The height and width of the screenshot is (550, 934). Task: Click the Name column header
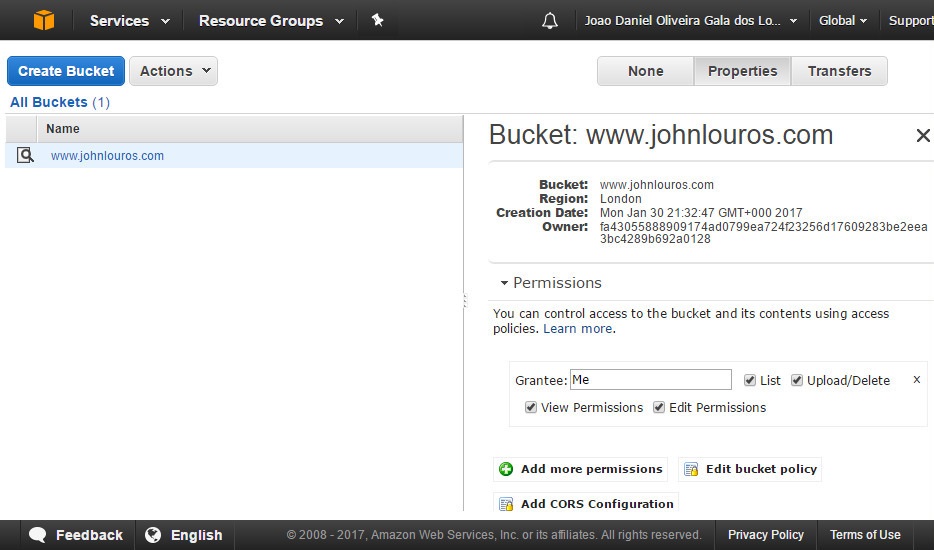tap(250, 129)
